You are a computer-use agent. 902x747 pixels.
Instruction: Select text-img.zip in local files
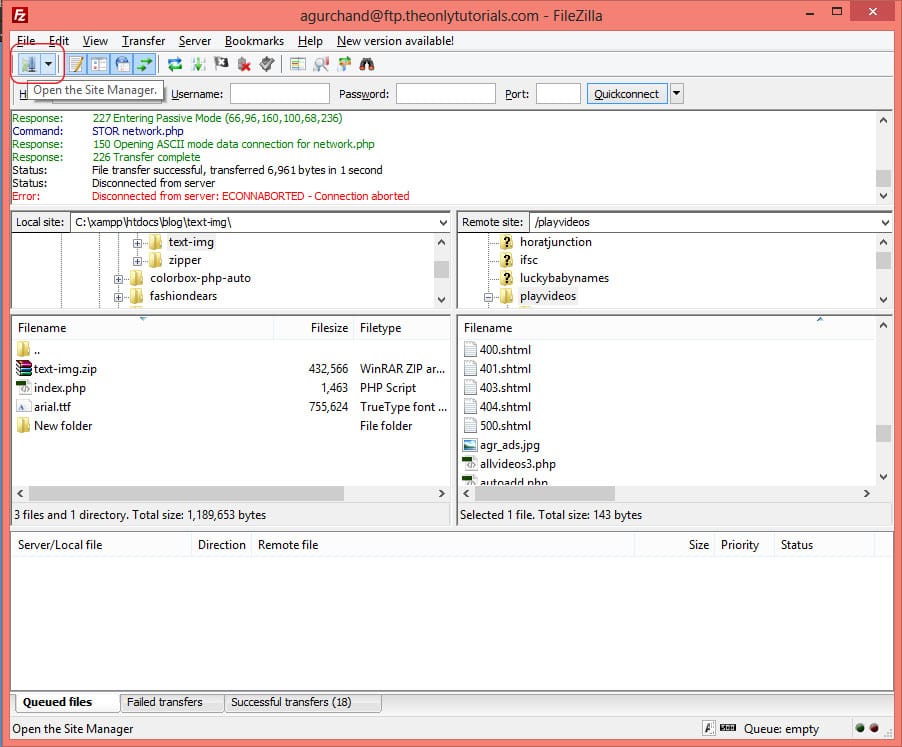click(65, 369)
